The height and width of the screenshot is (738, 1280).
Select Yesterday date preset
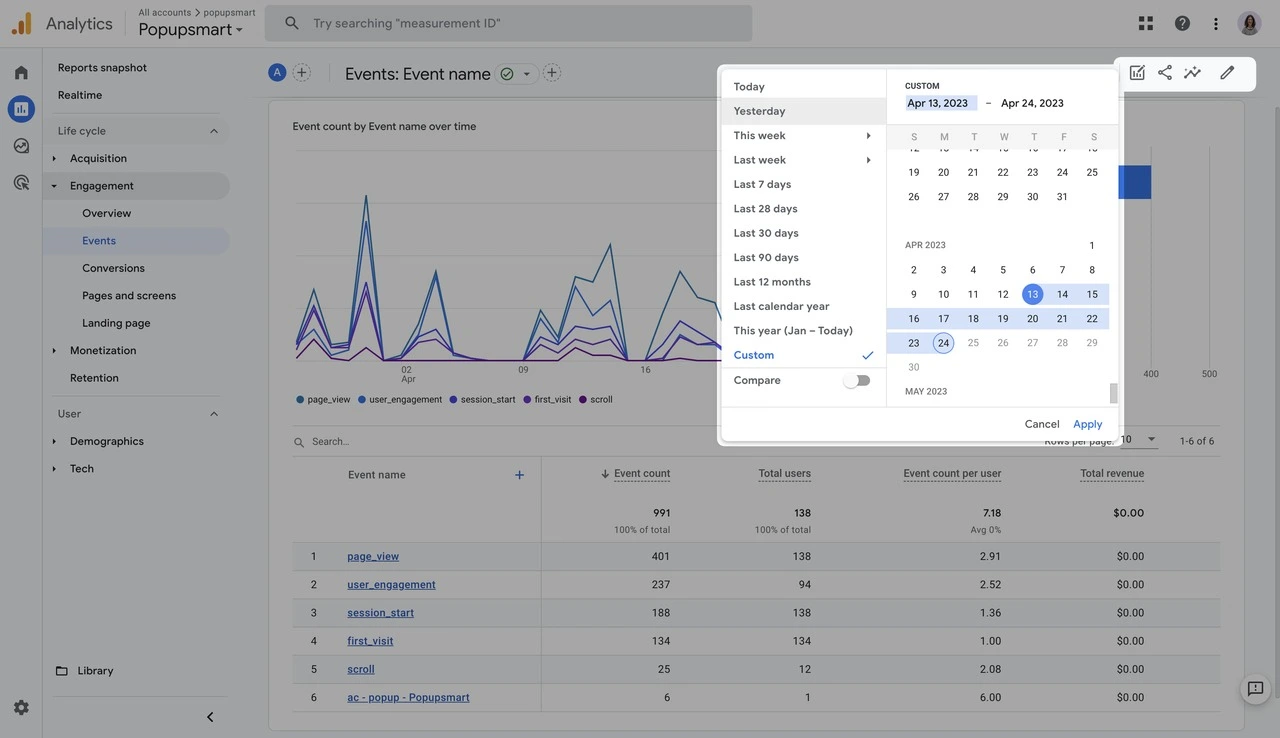803,111
